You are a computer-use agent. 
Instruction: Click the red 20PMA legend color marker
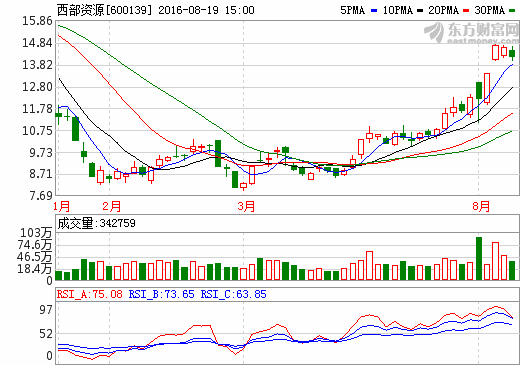[x=466, y=11]
